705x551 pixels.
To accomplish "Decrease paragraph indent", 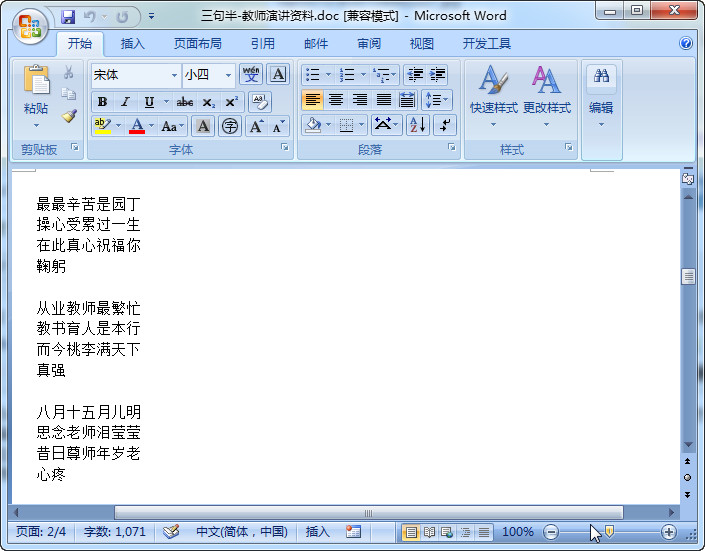I will point(415,74).
